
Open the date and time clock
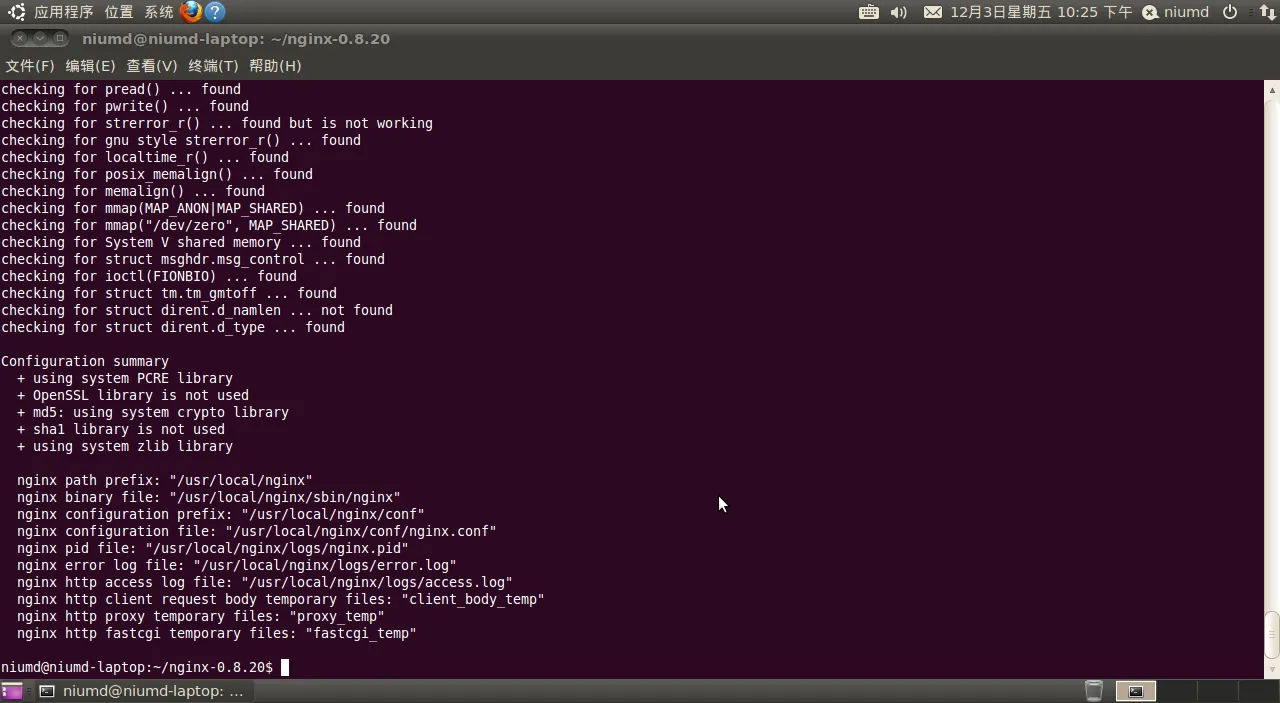pyautogui.click(x=1041, y=12)
